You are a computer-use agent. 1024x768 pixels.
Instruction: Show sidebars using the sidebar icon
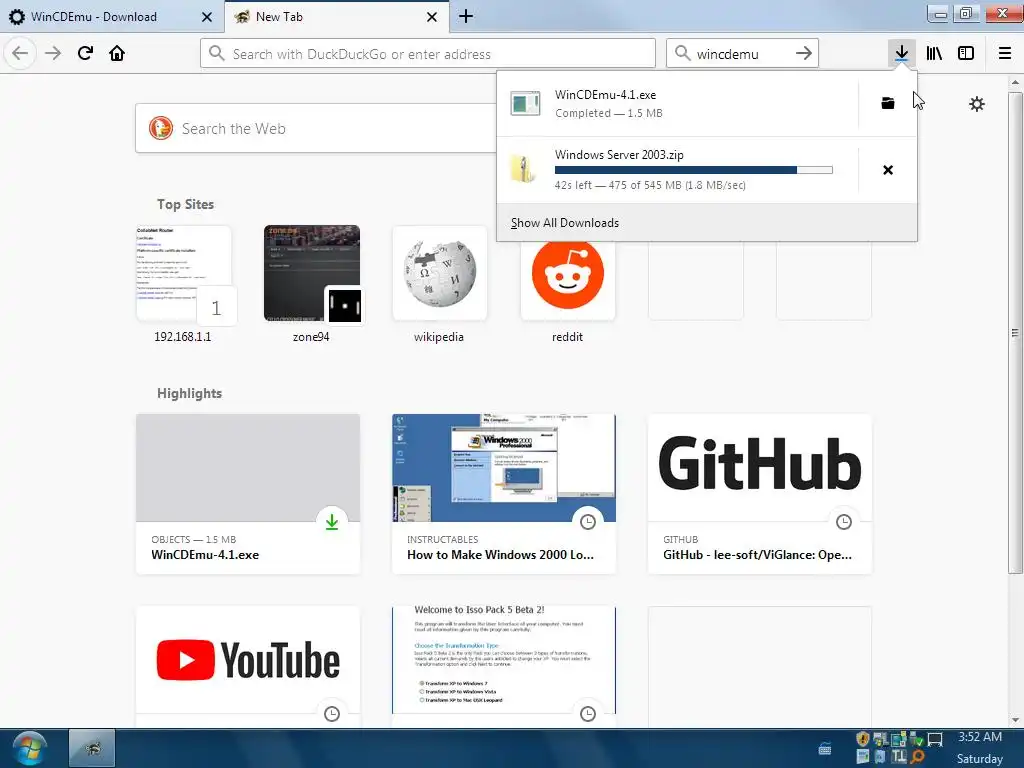966,53
